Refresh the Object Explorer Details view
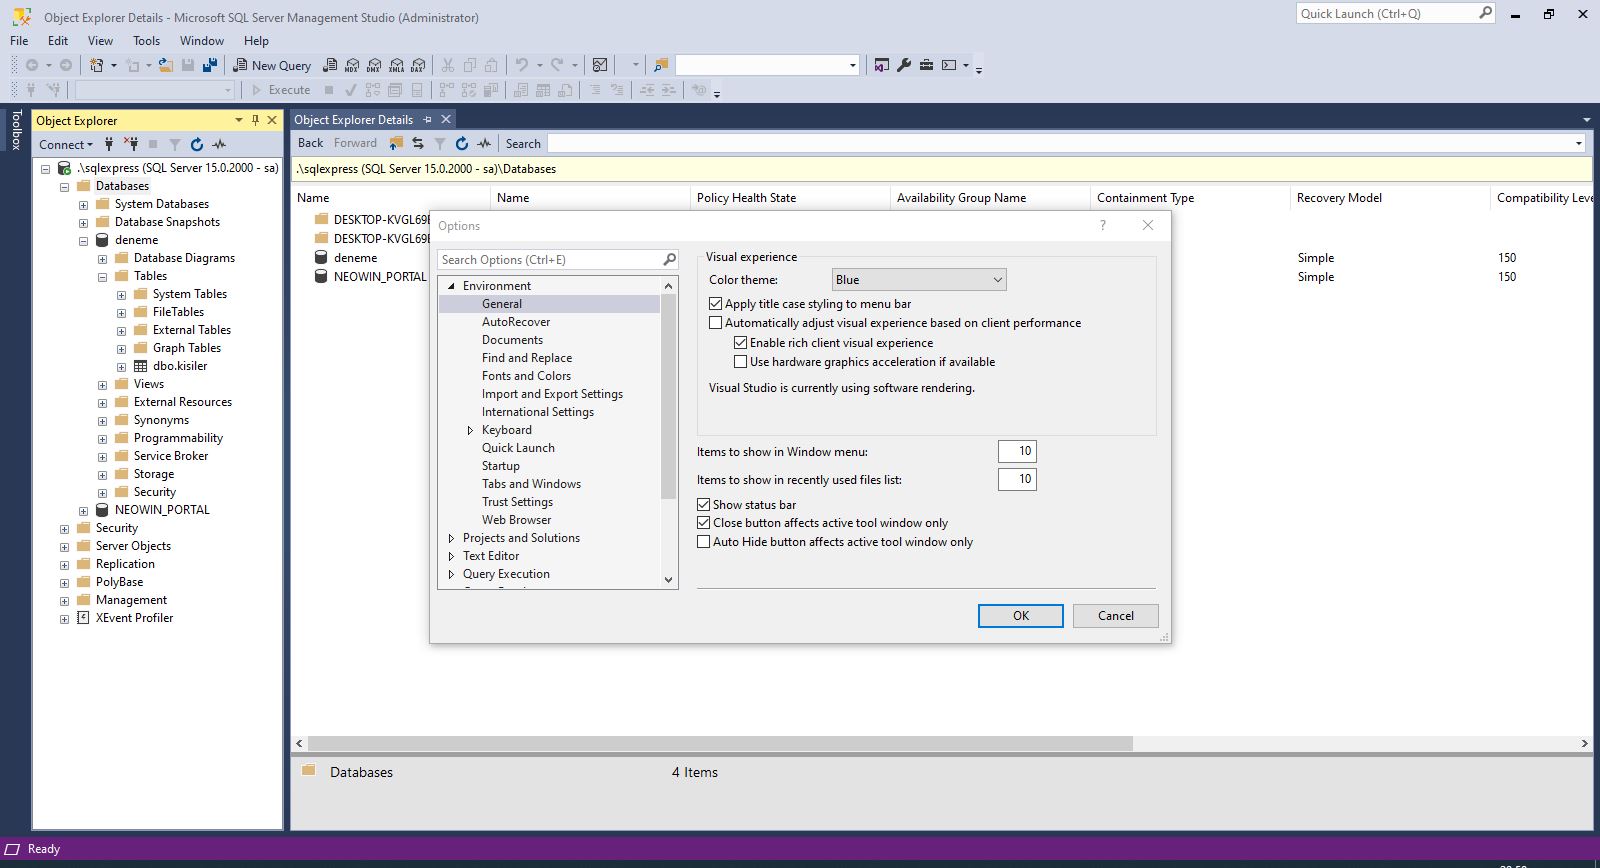Image resolution: width=1600 pixels, height=868 pixels. click(x=462, y=143)
